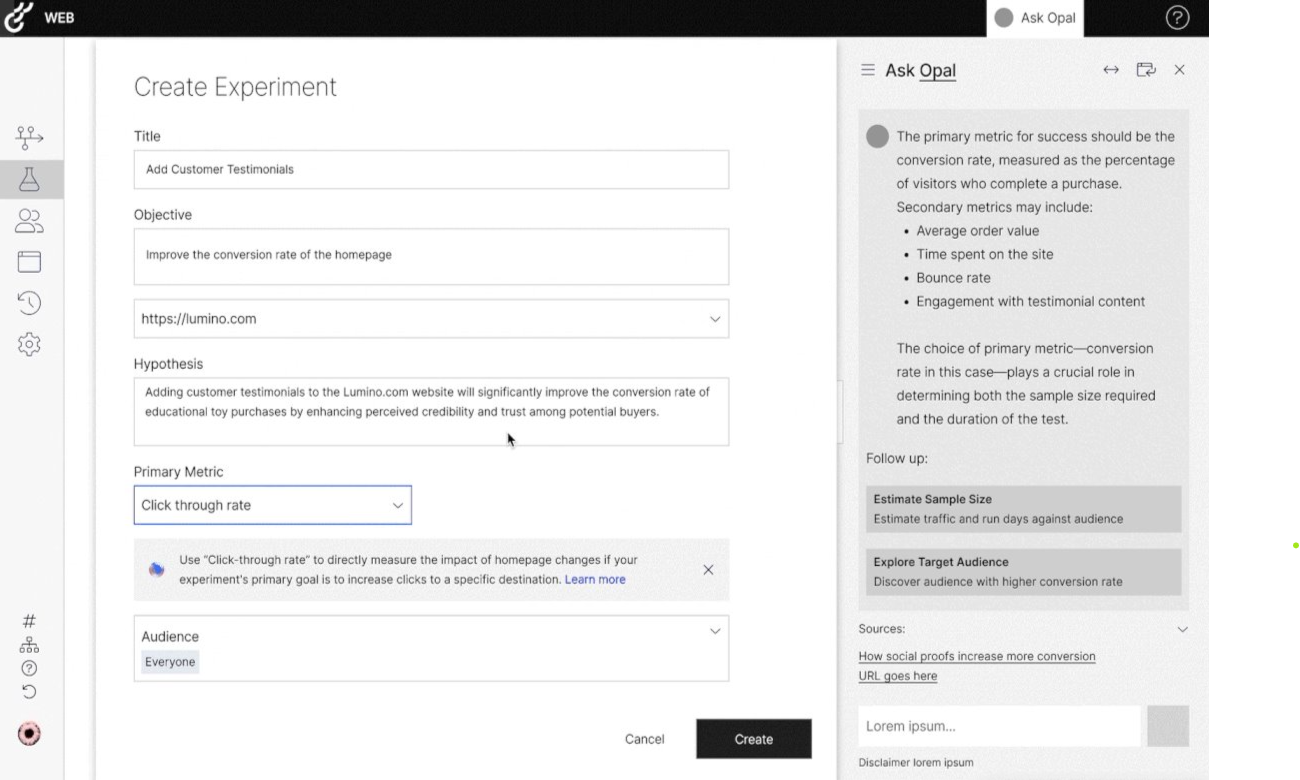Click the flags branching icon in sidebar
Viewport: 1300px width, 780px height.
click(x=29, y=138)
